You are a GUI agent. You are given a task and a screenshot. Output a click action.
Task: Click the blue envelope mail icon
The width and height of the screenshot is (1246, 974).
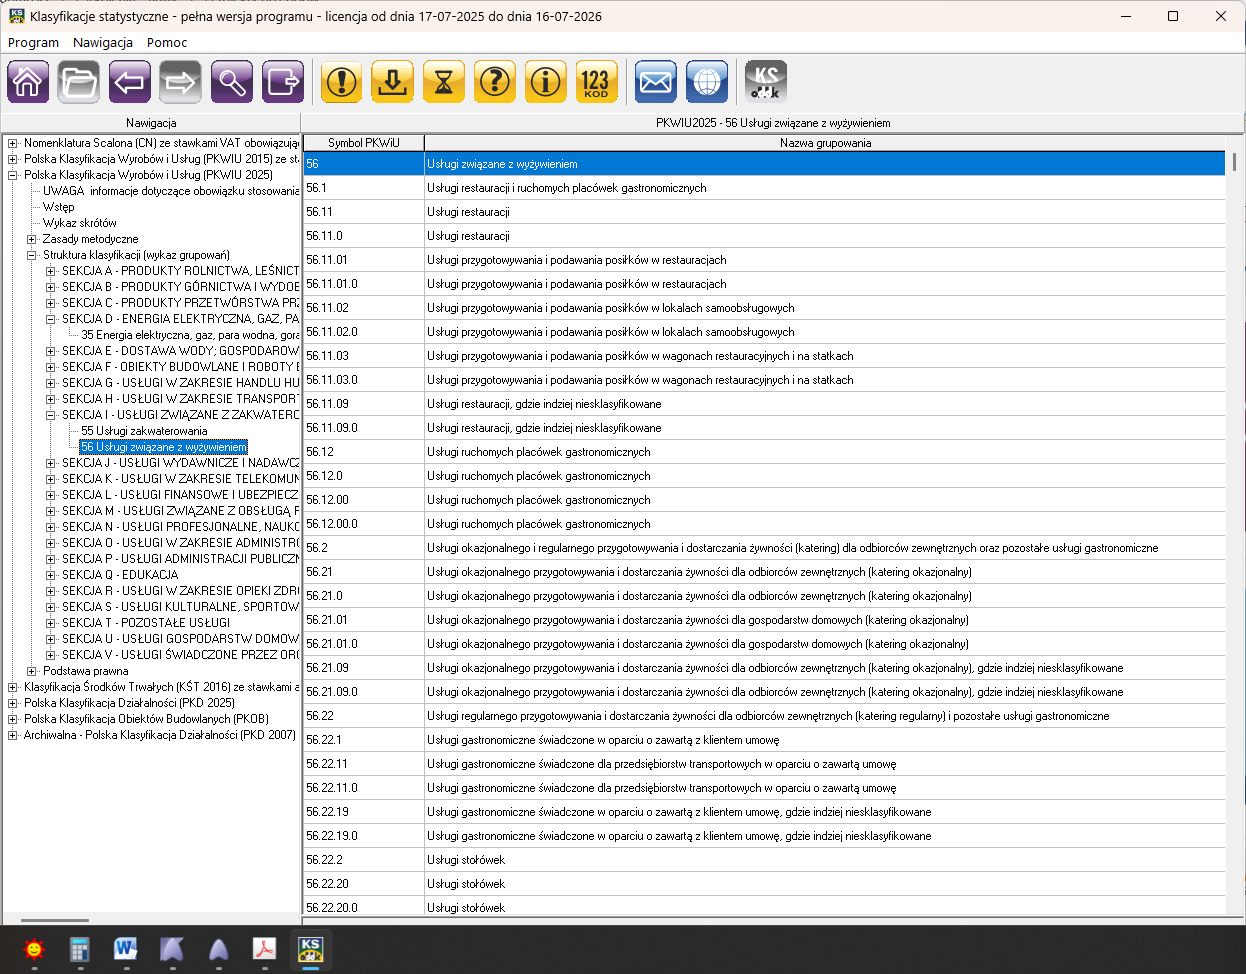656,82
